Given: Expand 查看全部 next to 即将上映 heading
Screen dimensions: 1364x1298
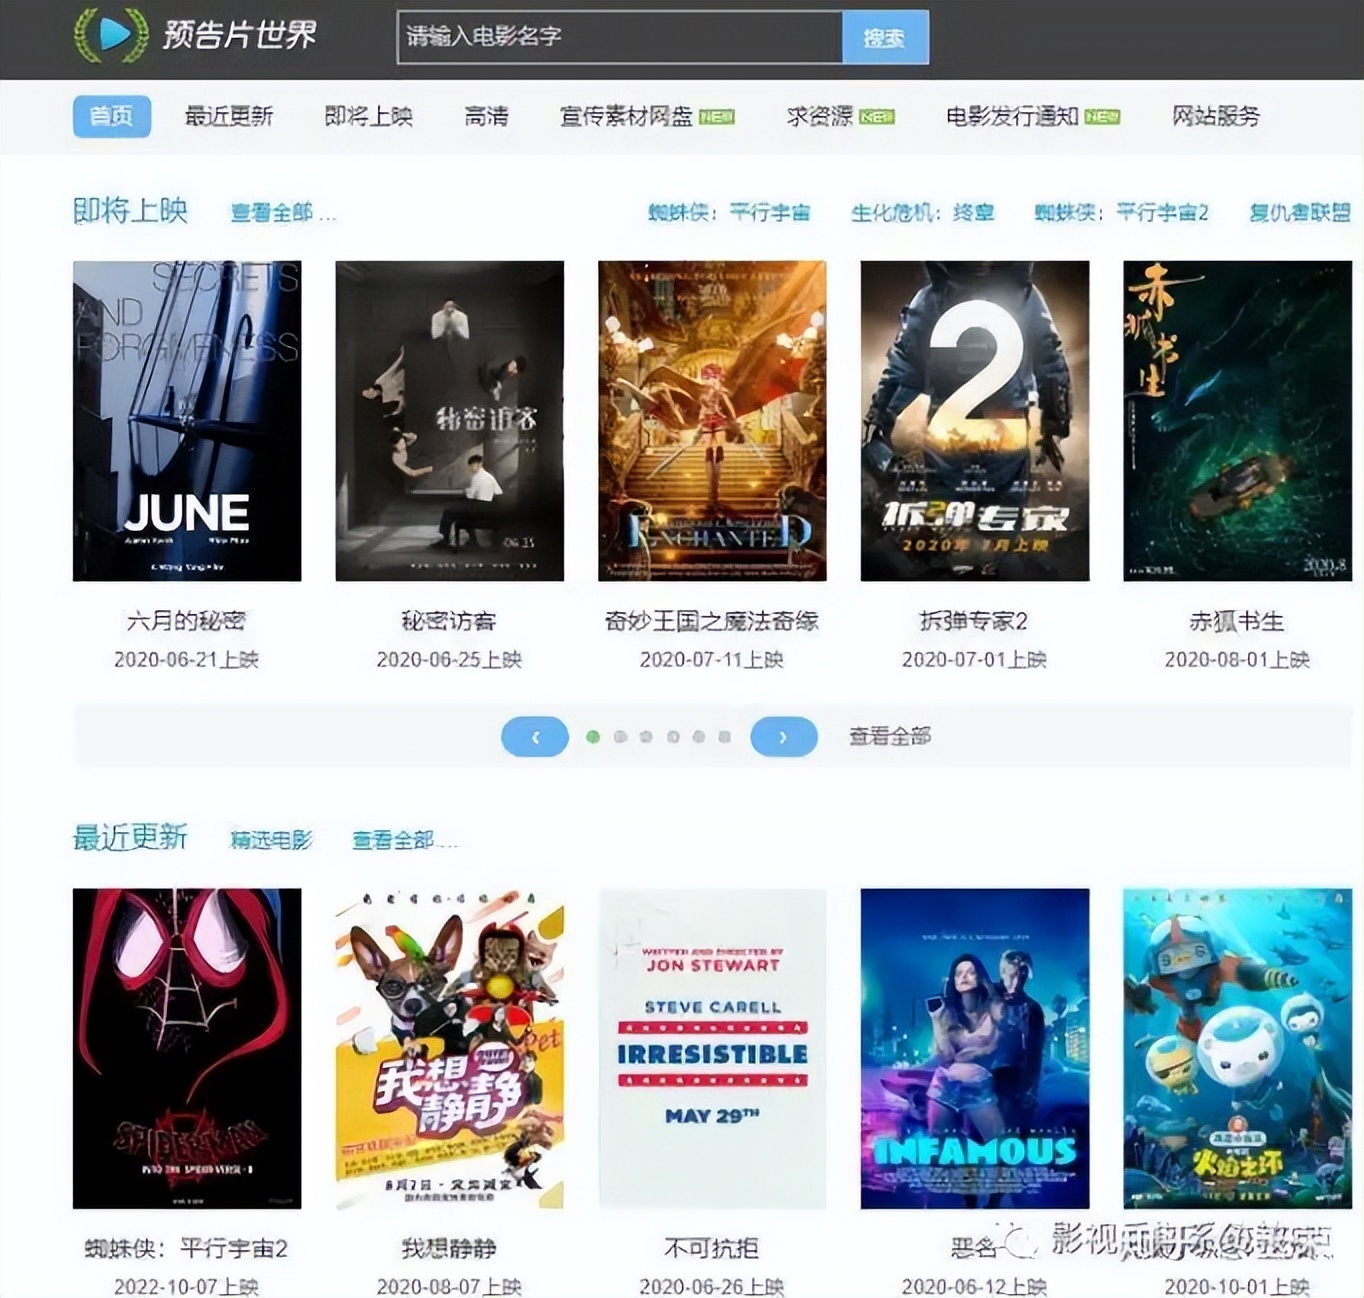Looking at the screenshot, I should [x=281, y=212].
